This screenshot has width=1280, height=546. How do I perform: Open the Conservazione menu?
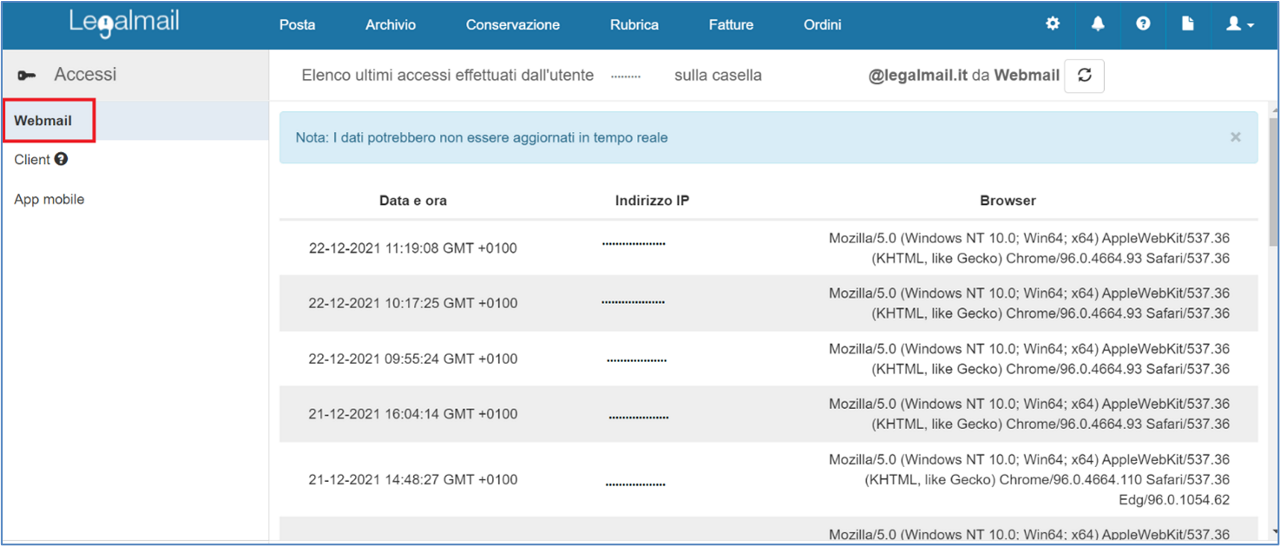(x=512, y=25)
